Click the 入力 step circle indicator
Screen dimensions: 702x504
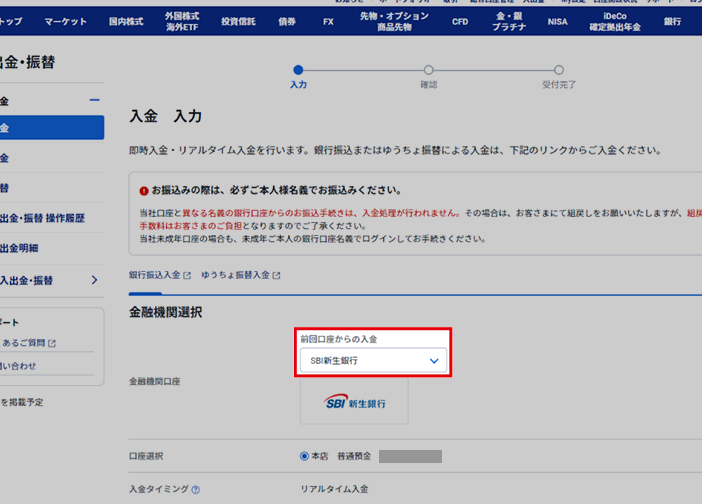298,70
